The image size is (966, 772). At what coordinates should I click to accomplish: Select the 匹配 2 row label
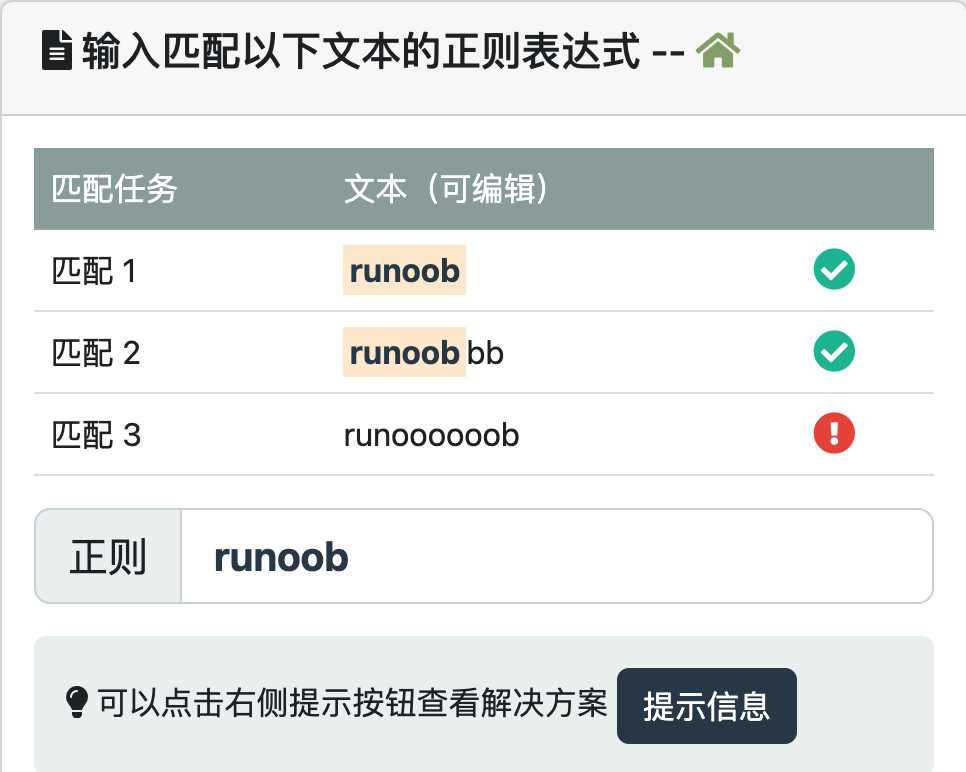95,353
